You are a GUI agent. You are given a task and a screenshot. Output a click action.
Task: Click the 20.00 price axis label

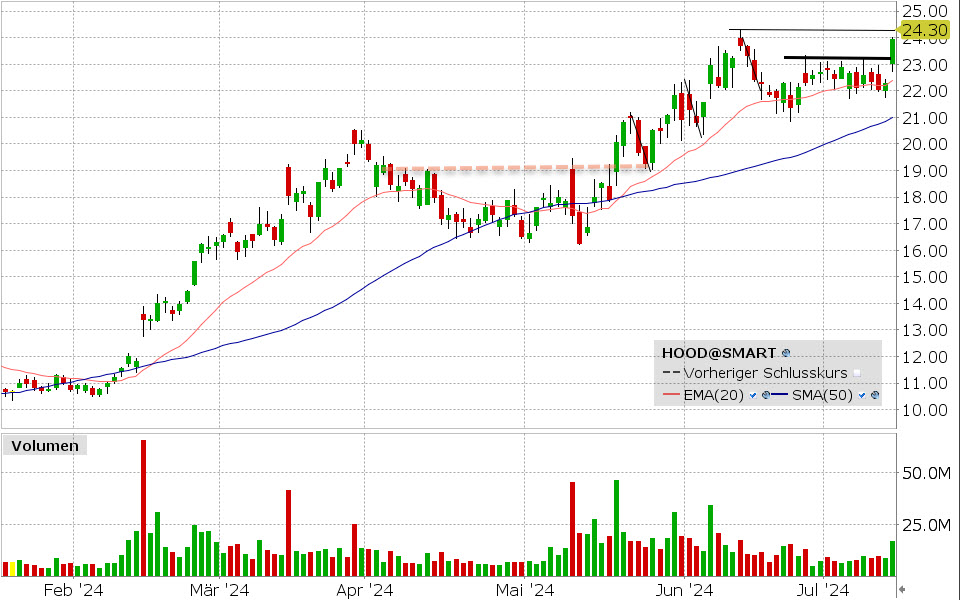[926, 144]
